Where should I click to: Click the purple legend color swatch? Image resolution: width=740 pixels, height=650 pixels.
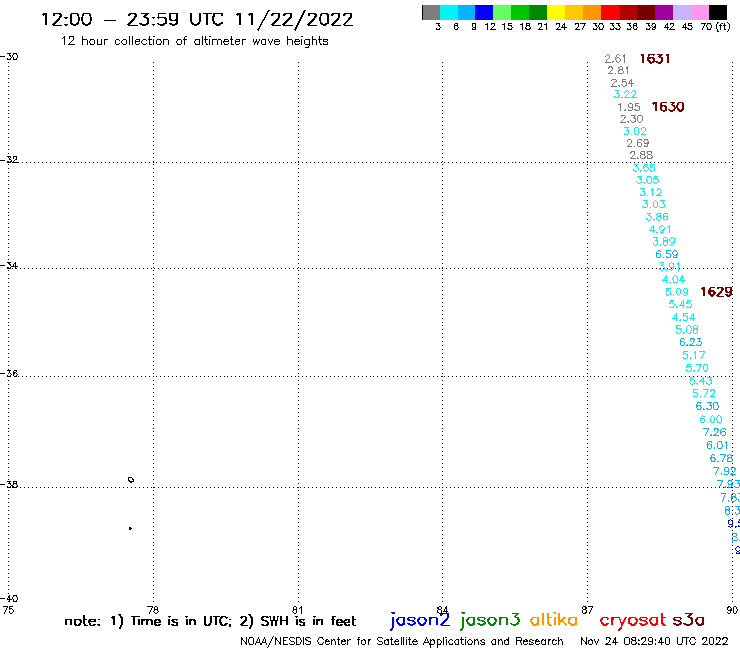(x=664, y=12)
